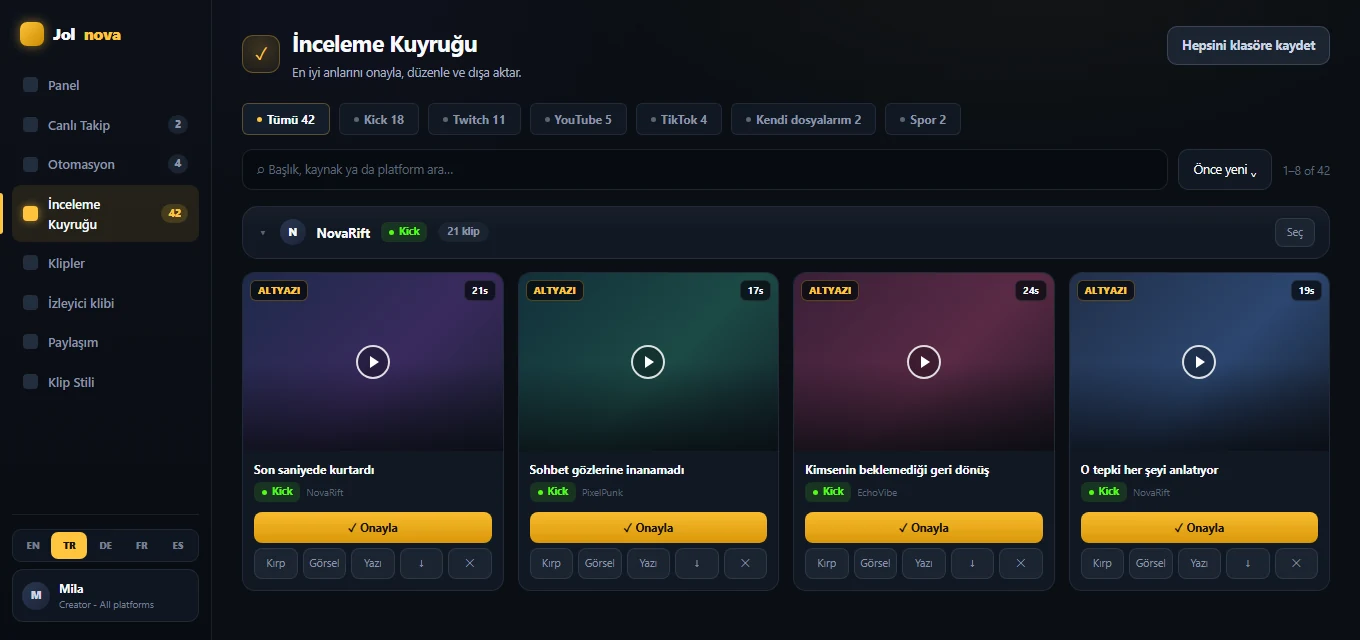Toggle ALTYAZI badge on 24s clip

coord(830,290)
